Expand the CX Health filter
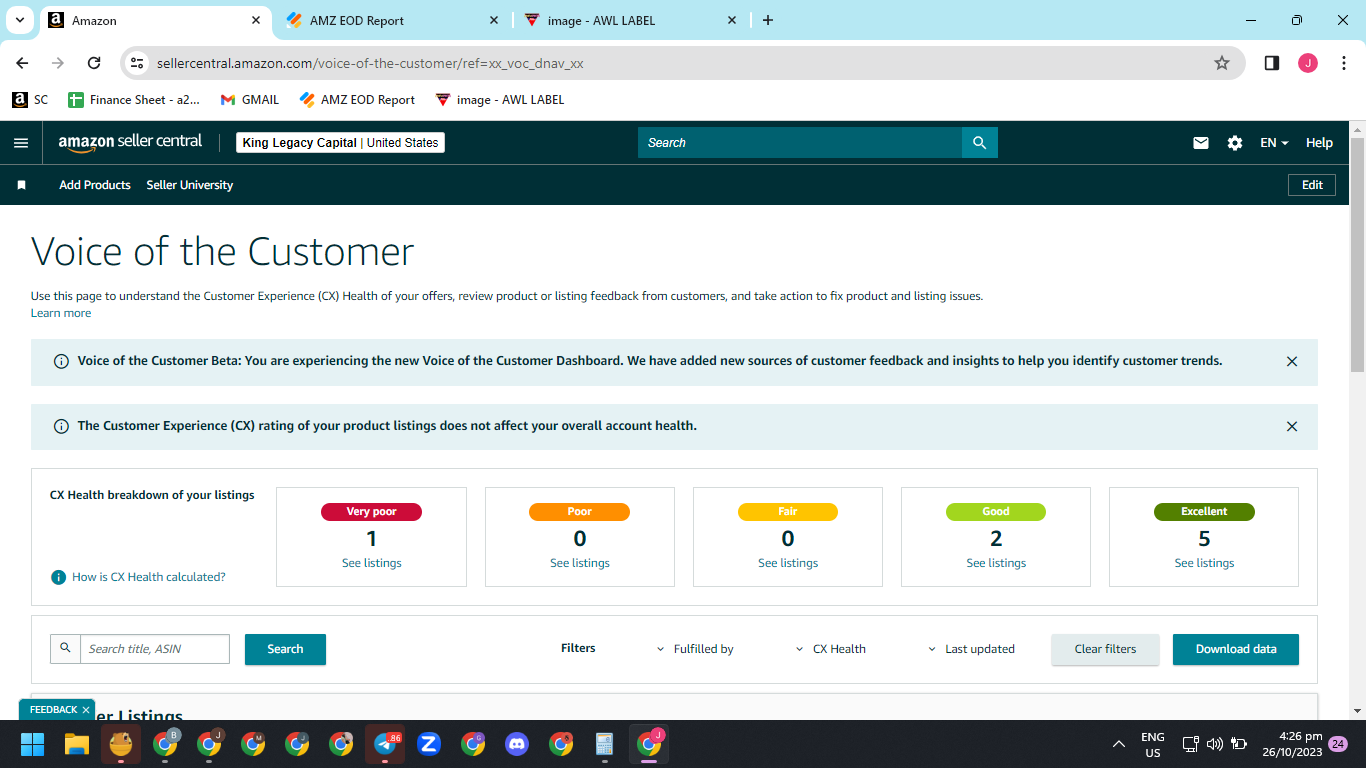Screen dimensions: 1366x768 click(x=831, y=649)
